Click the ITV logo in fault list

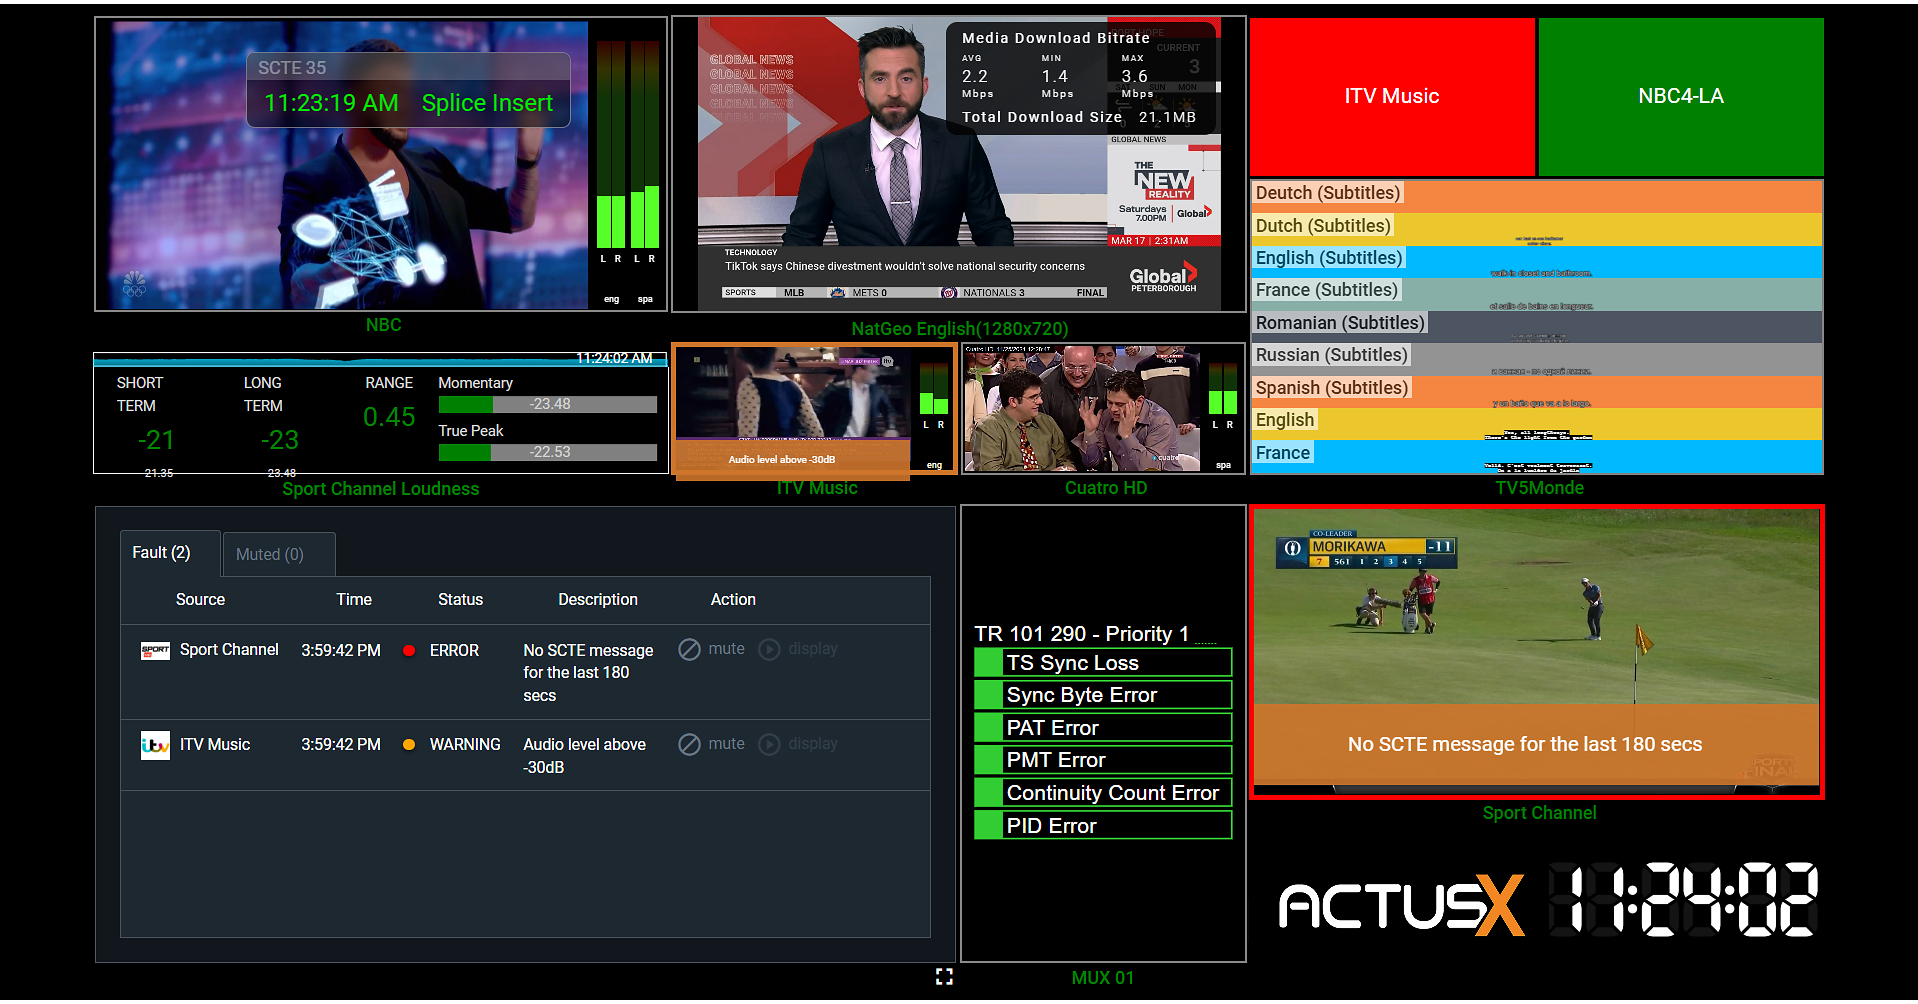[x=155, y=745]
